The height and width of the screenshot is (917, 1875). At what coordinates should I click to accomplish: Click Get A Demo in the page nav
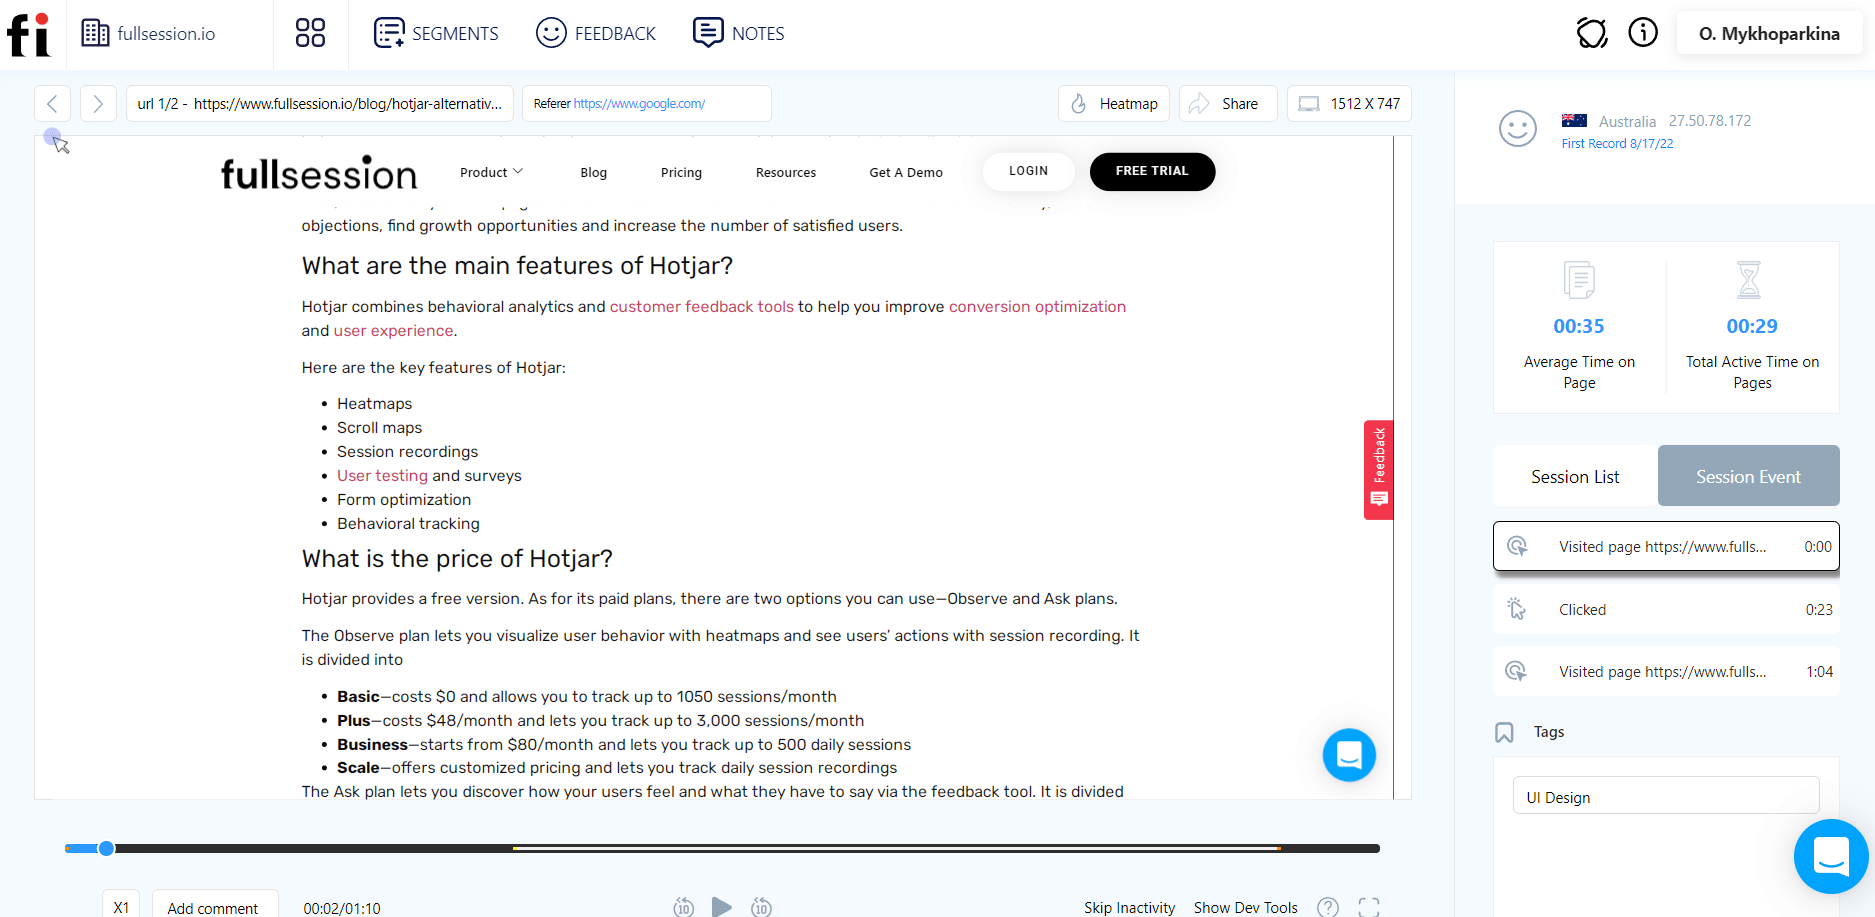click(x=906, y=172)
